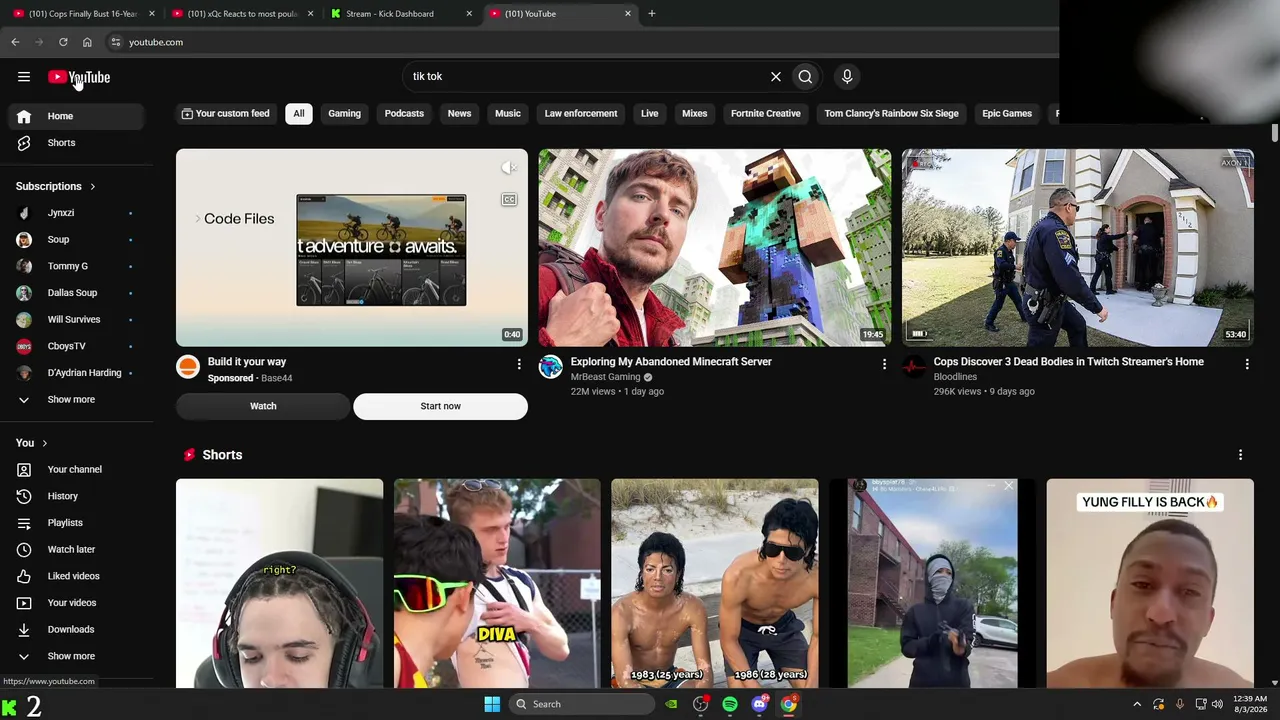Open History in the sidebar
1280x720 pixels.
(76, 496)
